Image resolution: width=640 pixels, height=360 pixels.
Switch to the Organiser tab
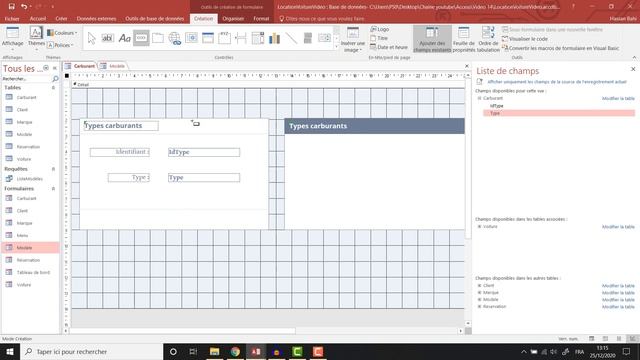233,18
